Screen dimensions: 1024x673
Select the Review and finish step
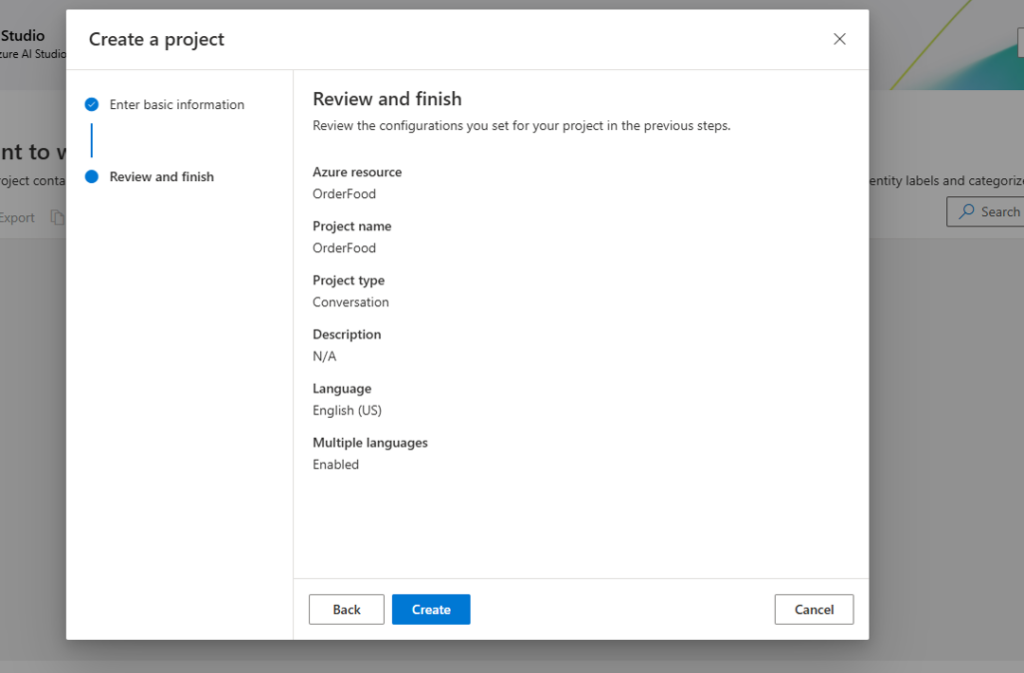point(163,176)
